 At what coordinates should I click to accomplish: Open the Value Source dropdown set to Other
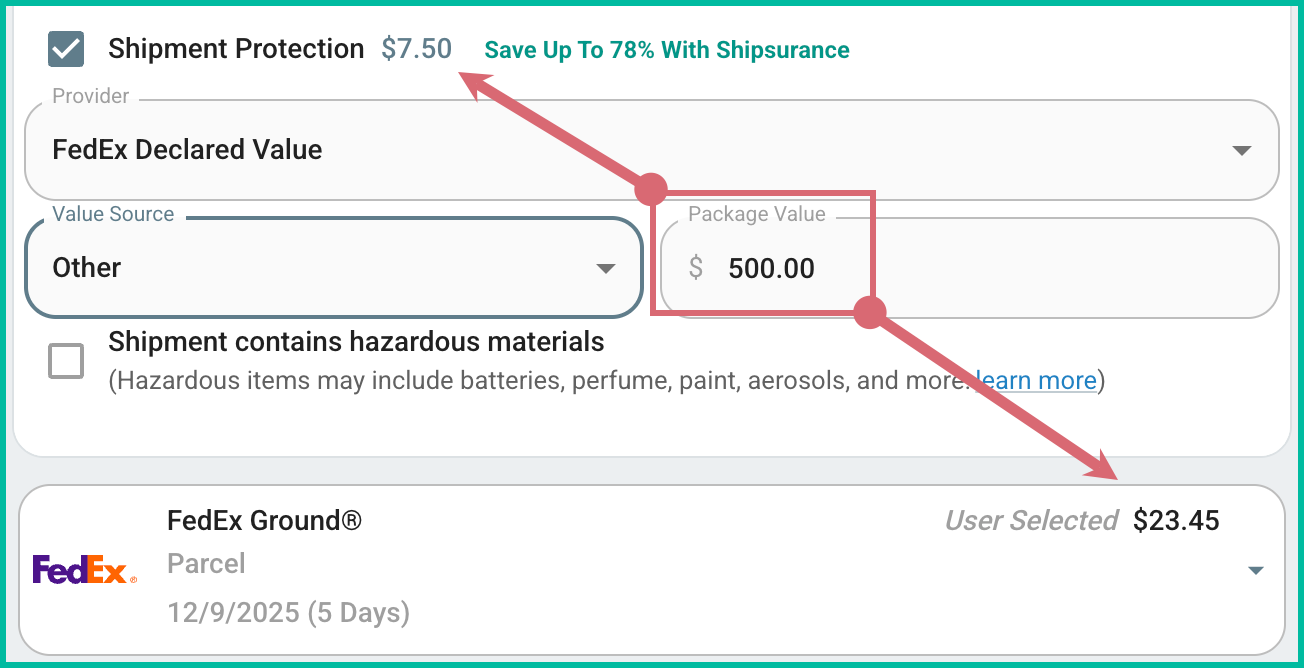click(334, 268)
